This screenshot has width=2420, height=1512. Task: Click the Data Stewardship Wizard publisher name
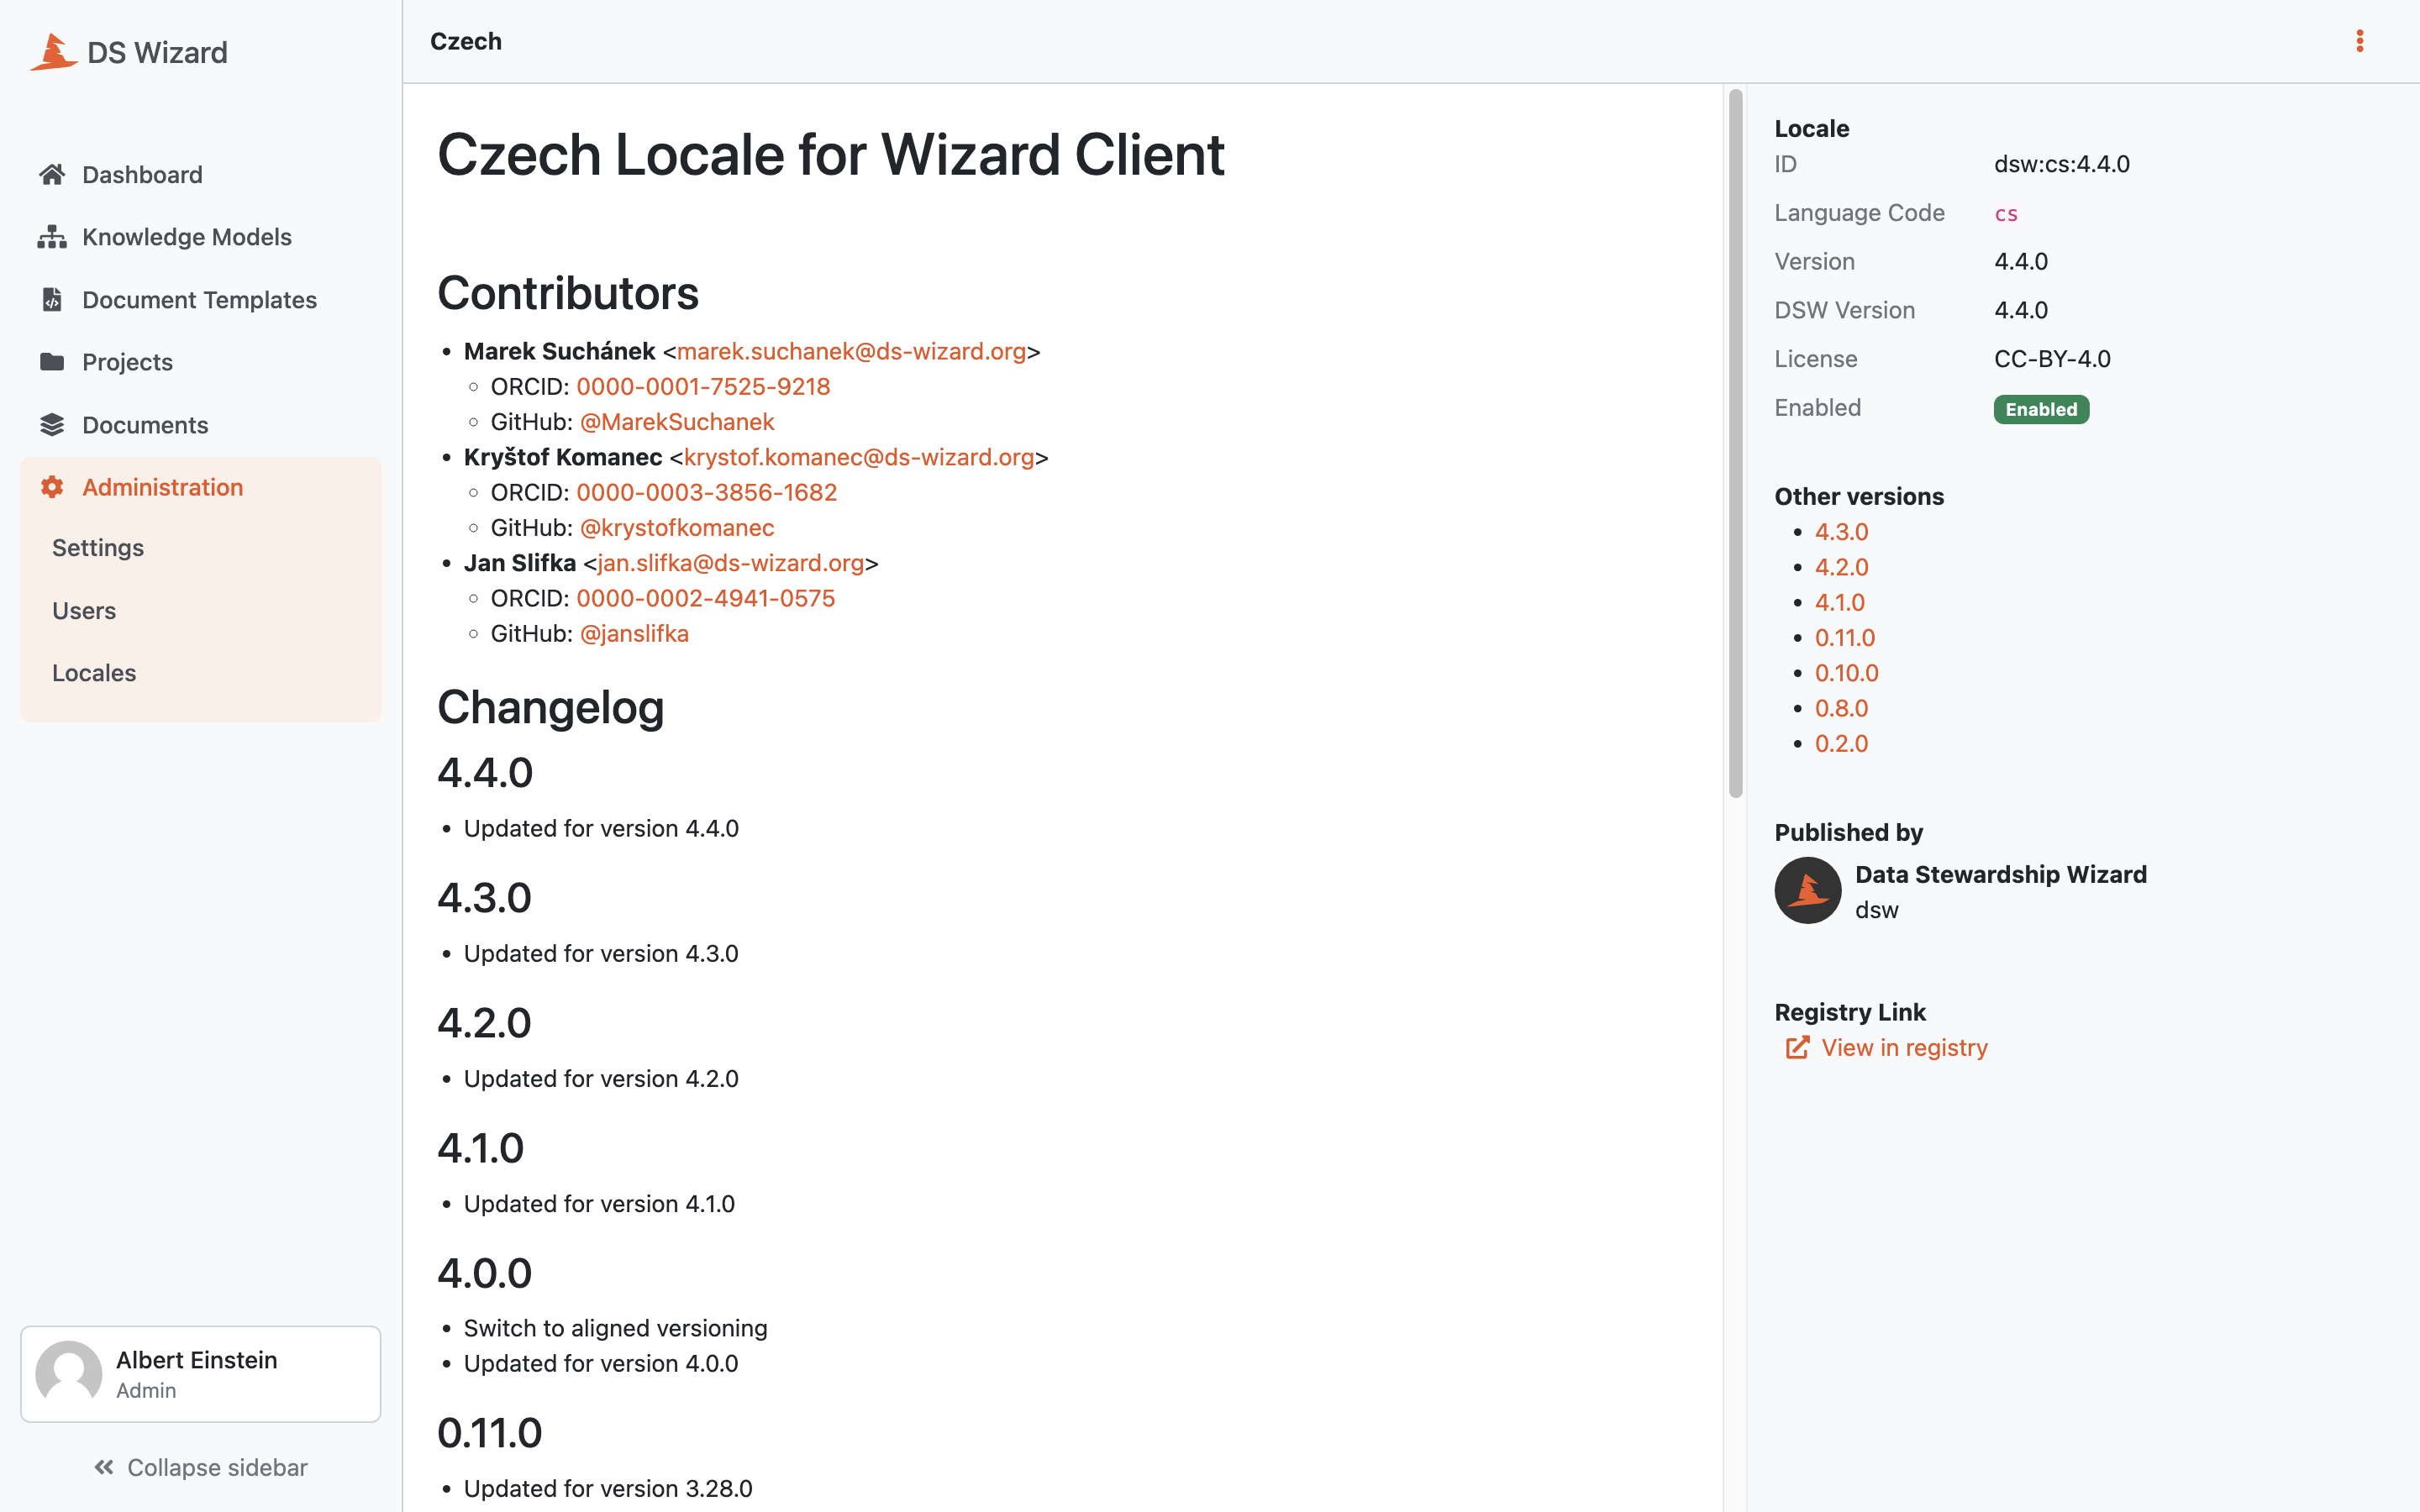point(2001,875)
